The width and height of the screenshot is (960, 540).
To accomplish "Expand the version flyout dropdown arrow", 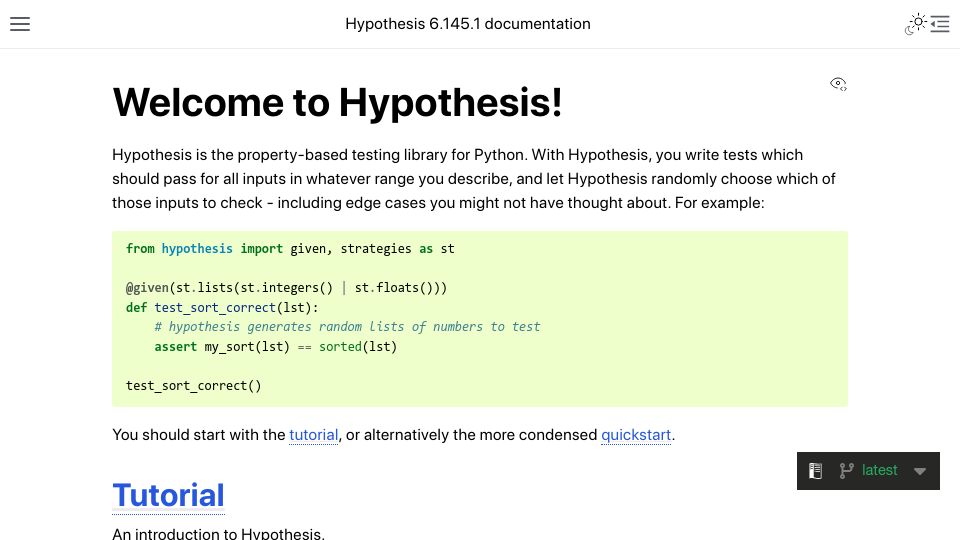I will pos(920,471).
